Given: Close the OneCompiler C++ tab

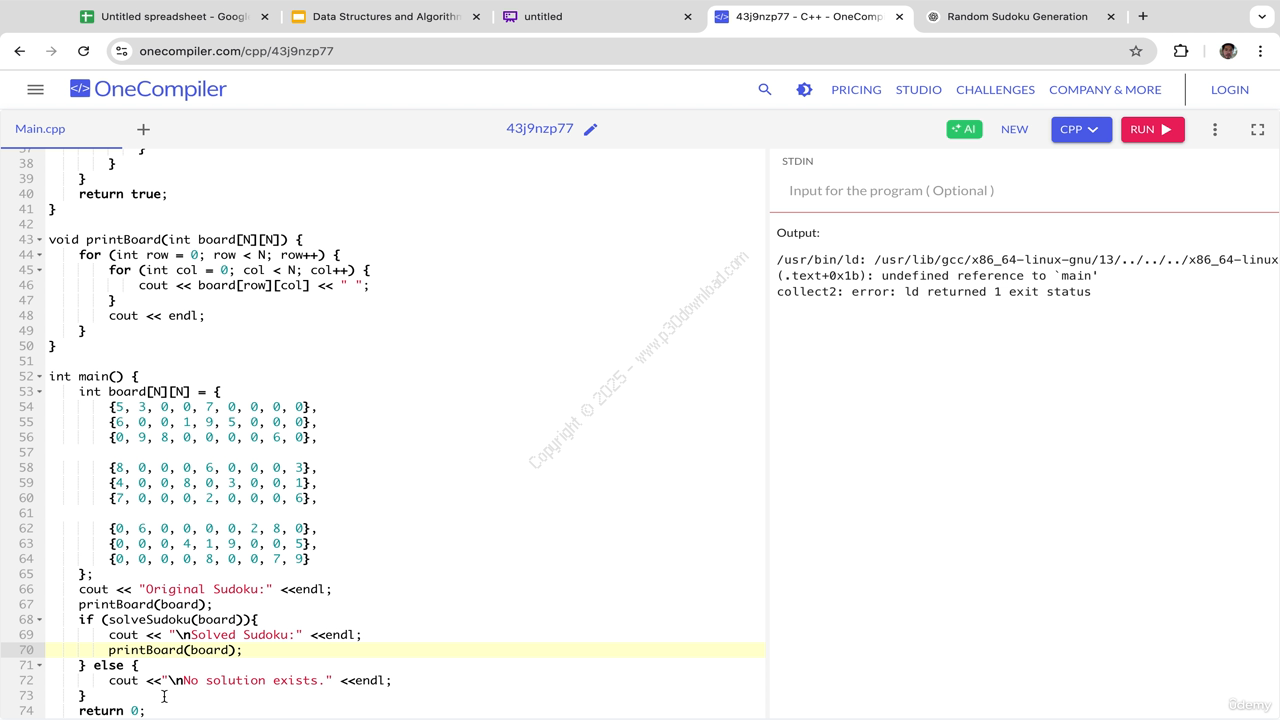Looking at the screenshot, I should tap(899, 17).
